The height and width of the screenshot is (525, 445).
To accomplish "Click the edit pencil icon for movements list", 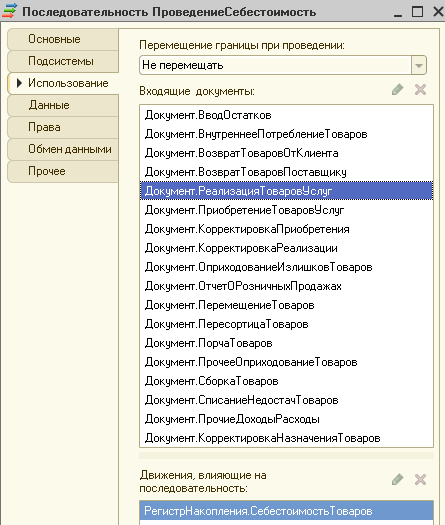I will tap(397, 479).
